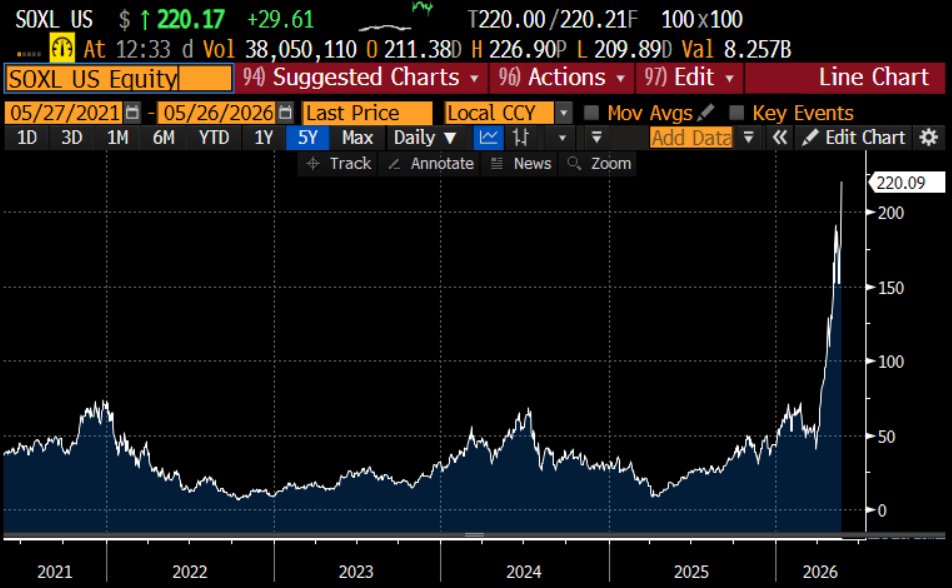Screen dimensions: 952x588
Task: Enable the Key Events checkbox
Action: tap(736, 112)
